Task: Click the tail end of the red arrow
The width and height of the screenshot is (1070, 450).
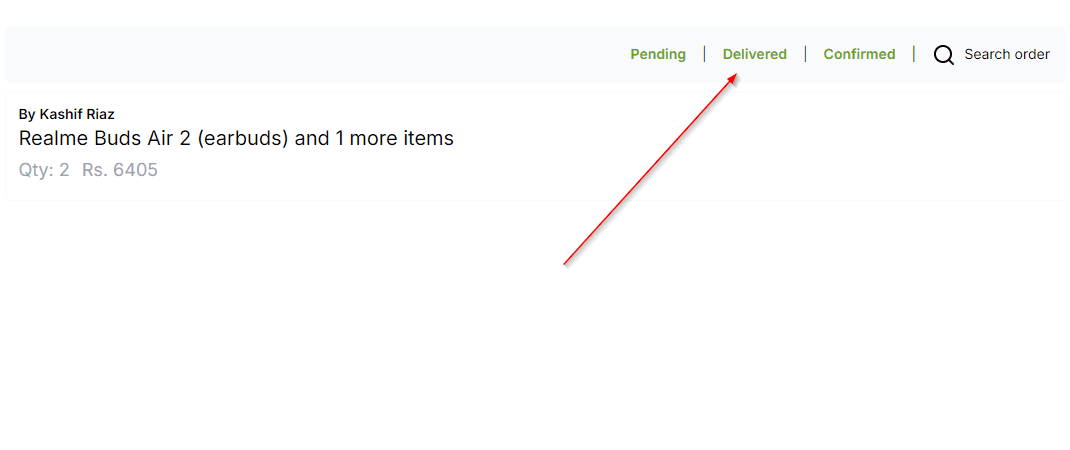Action: tap(565, 264)
